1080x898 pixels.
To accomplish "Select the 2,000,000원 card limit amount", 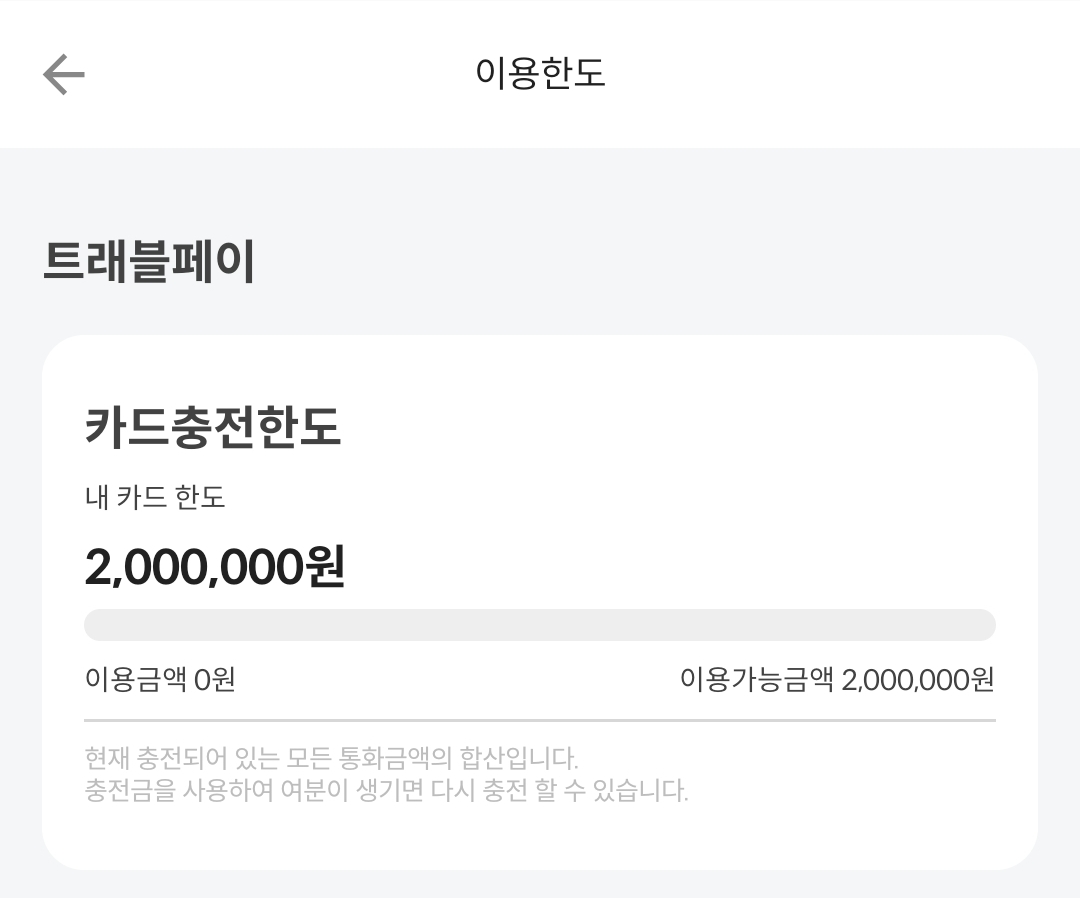I will [214, 566].
